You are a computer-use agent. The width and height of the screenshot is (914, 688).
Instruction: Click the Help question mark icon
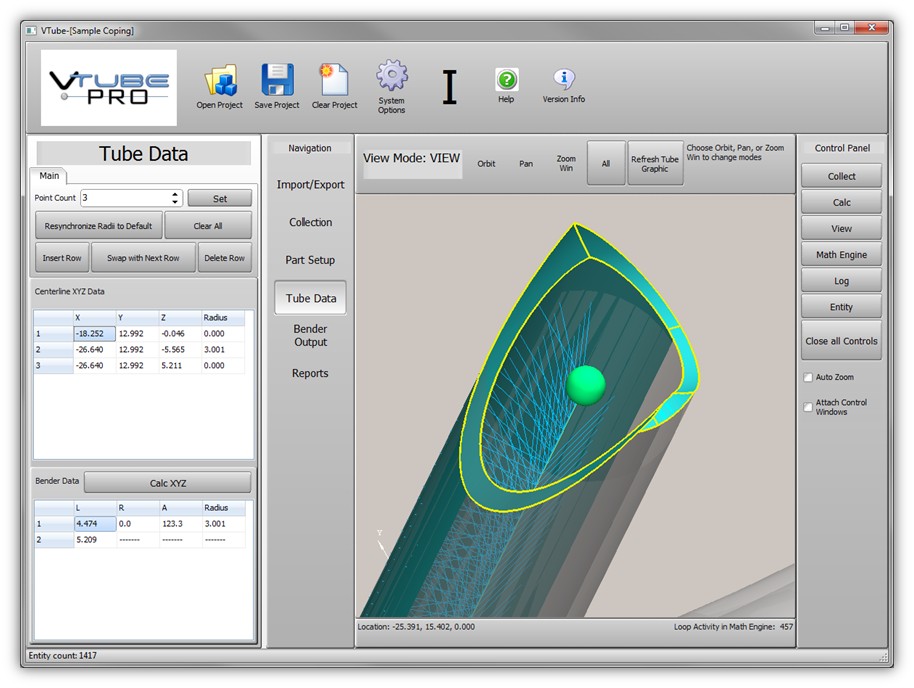click(506, 80)
